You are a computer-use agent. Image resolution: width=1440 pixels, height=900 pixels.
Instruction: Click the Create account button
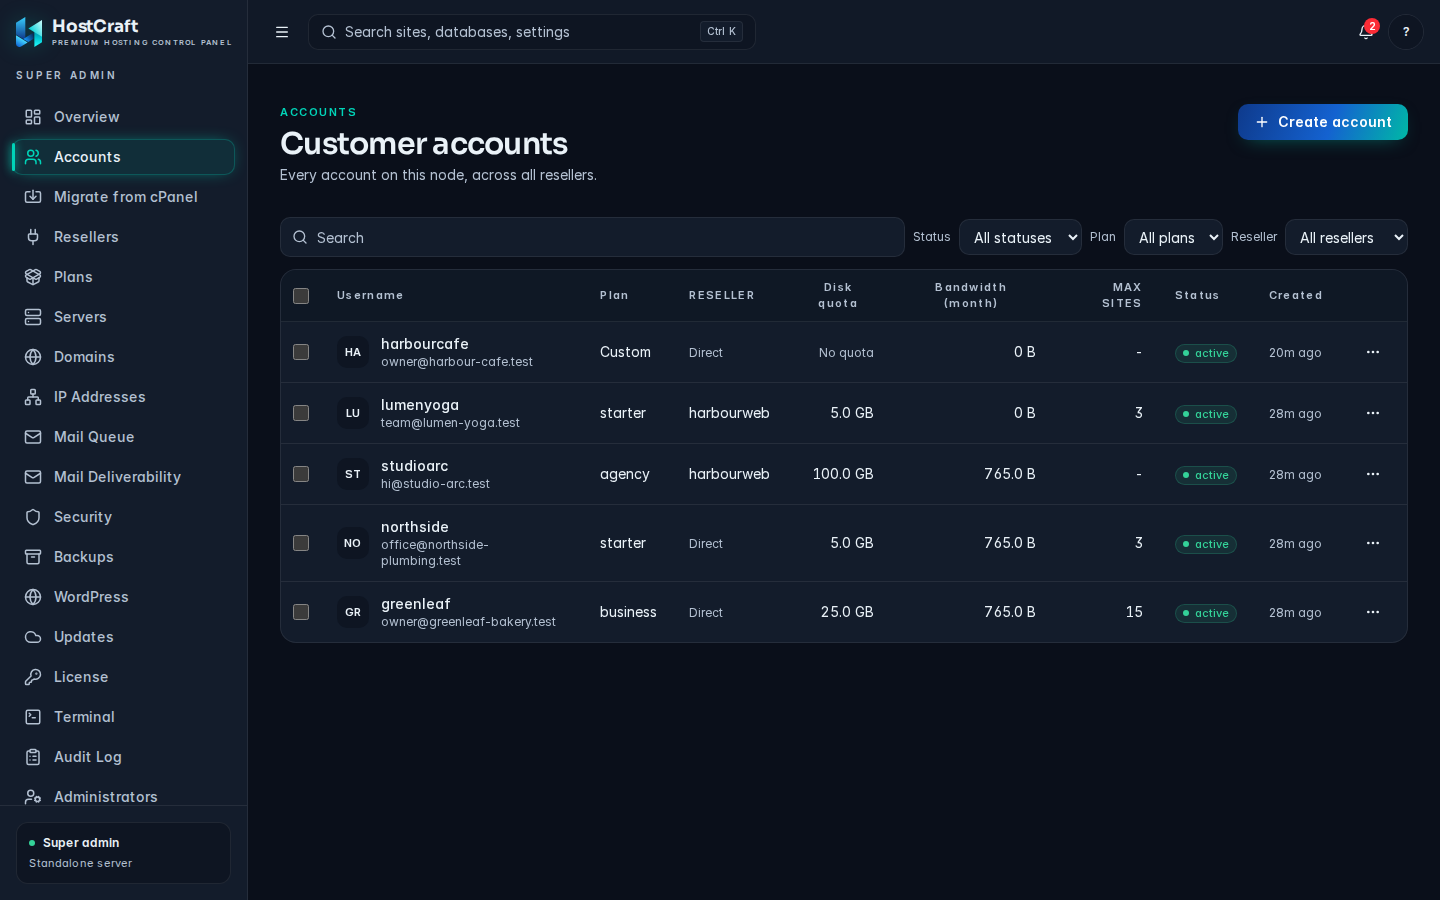tap(1323, 122)
